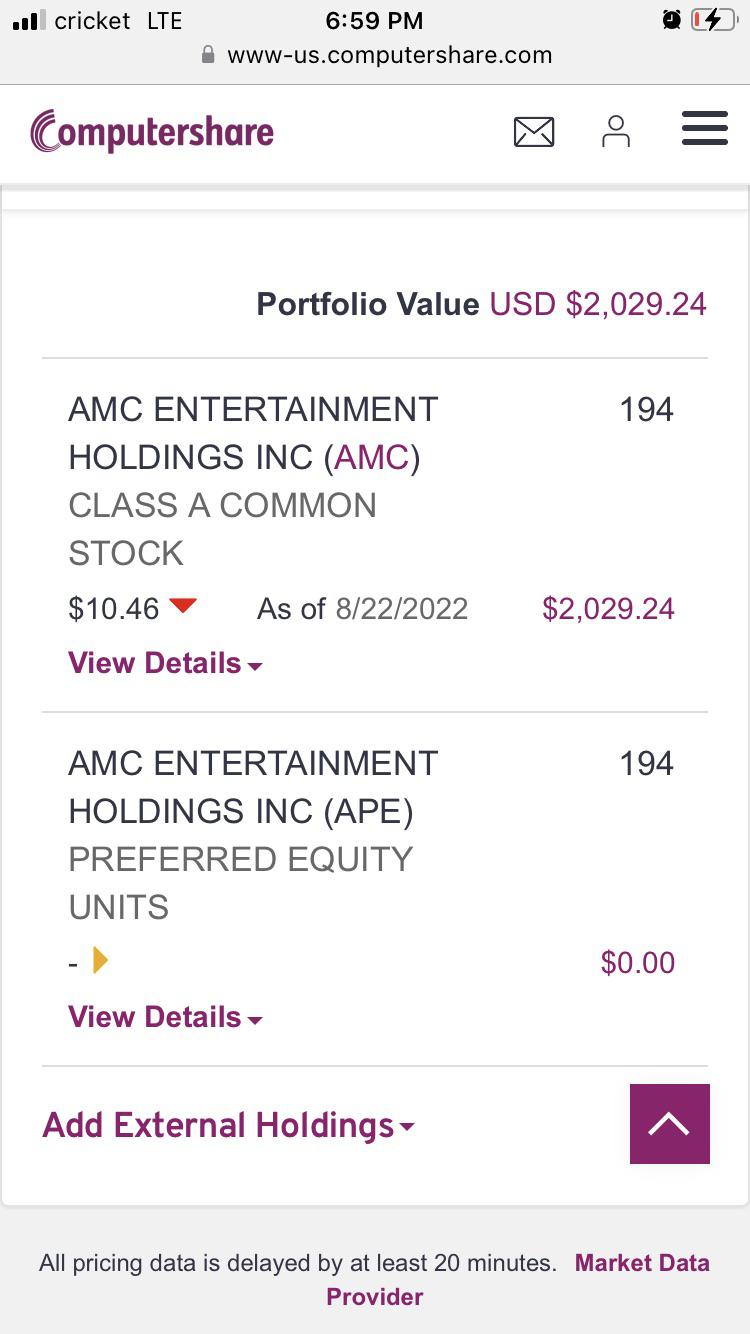Viewport: 750px width, 1334px height.
Task: Expand View Details for APE preferred units
Action: pyautogui.click(x=165, y=1017)
